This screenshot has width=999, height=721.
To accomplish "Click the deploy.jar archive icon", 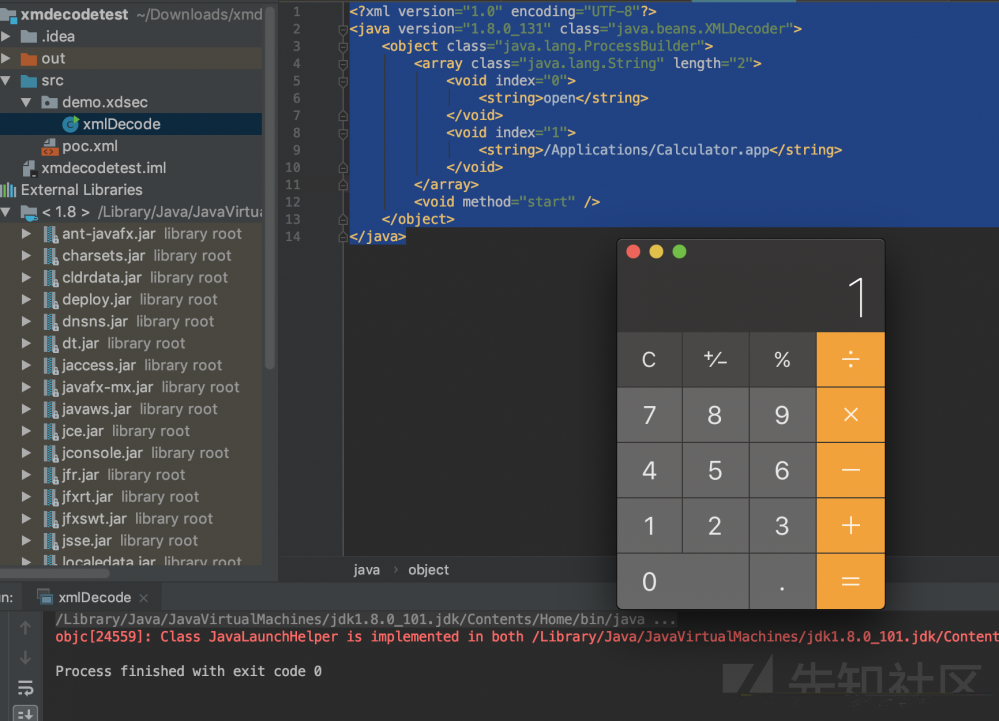I will [x=51, y=299].
